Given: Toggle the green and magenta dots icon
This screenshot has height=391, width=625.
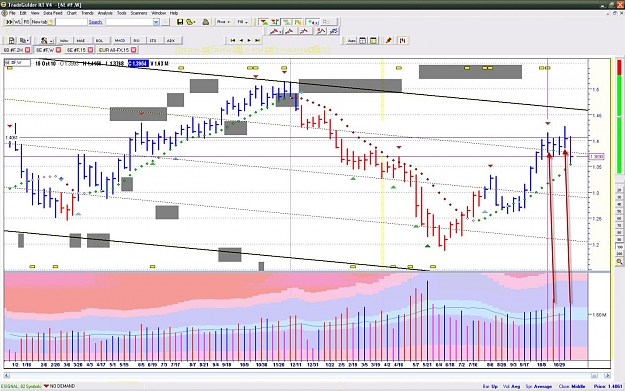Looking at the screenshot, I should pyautogui.click(x=313, y=22).
